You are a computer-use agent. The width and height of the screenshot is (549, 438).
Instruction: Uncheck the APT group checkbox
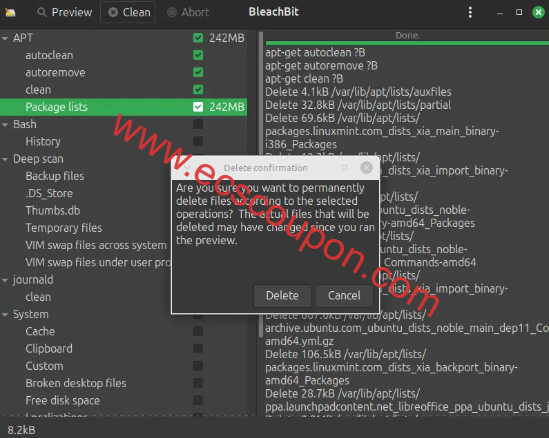point(198,38)
